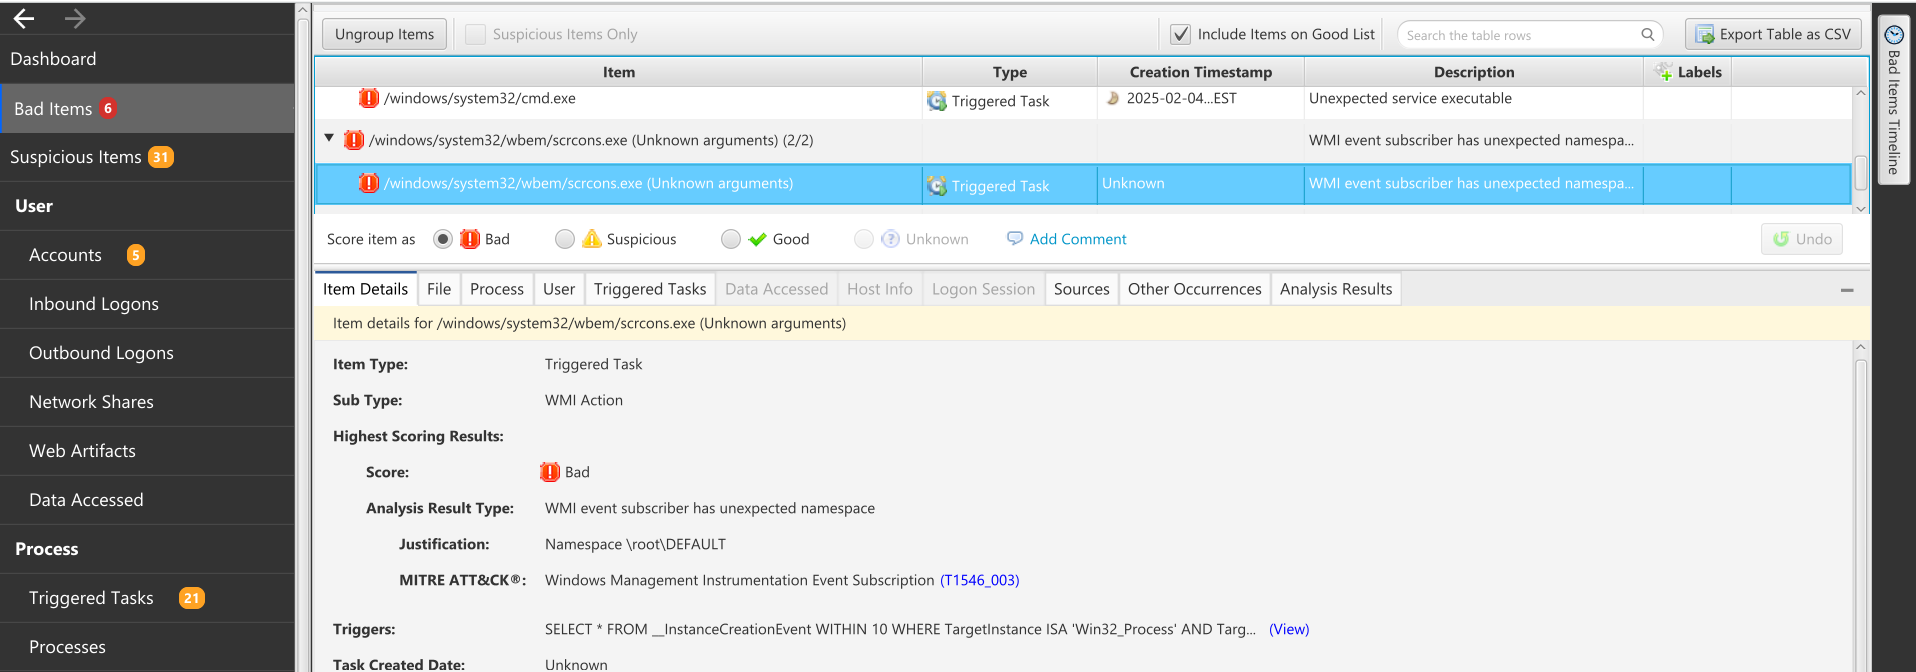
Task: Click the search magnifier icon
Action: [1647, 34]
